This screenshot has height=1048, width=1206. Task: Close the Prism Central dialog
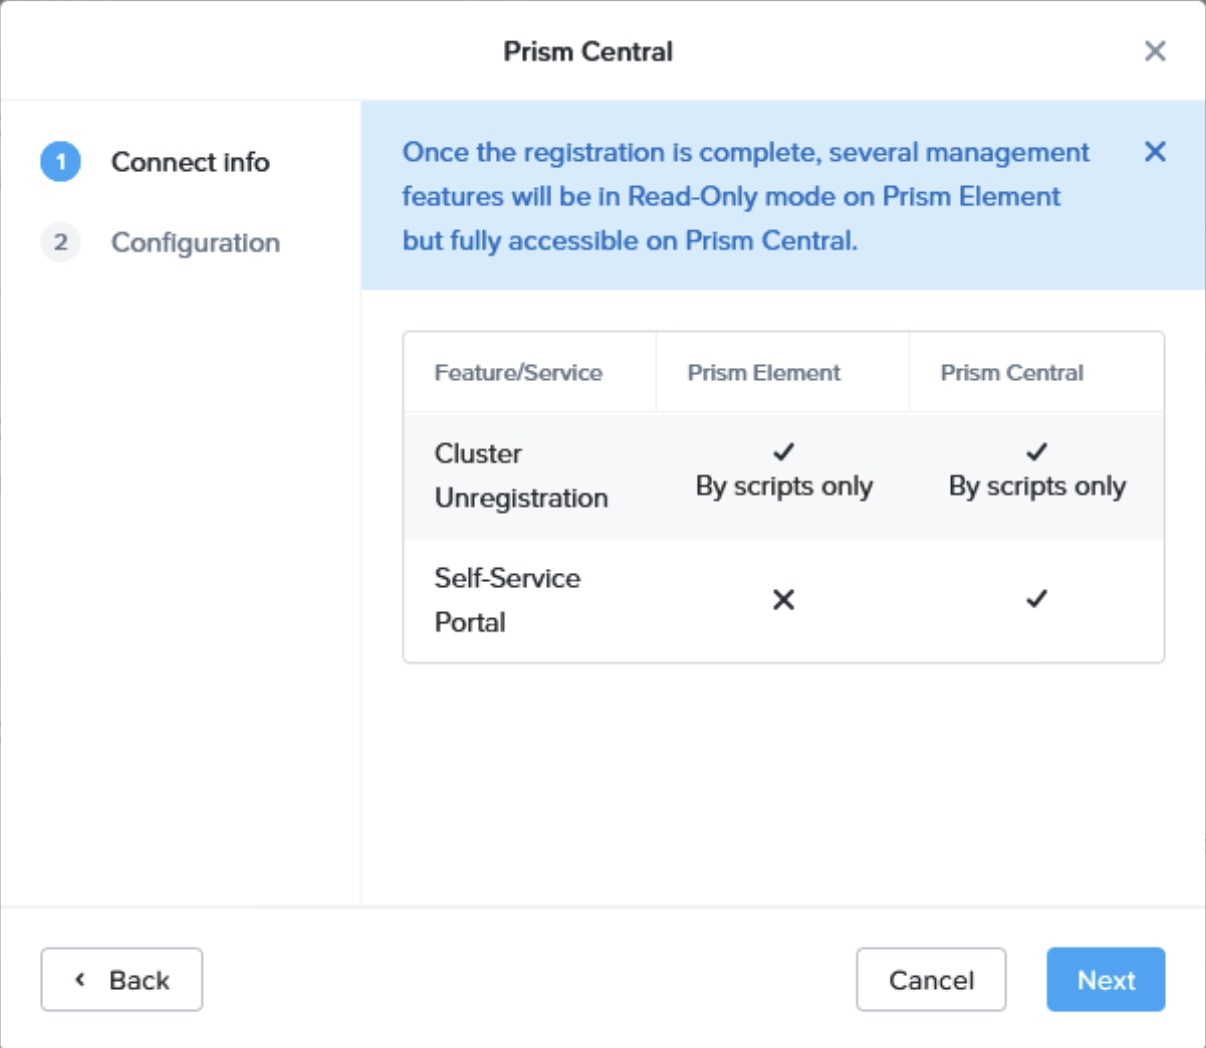(1154, 51)
